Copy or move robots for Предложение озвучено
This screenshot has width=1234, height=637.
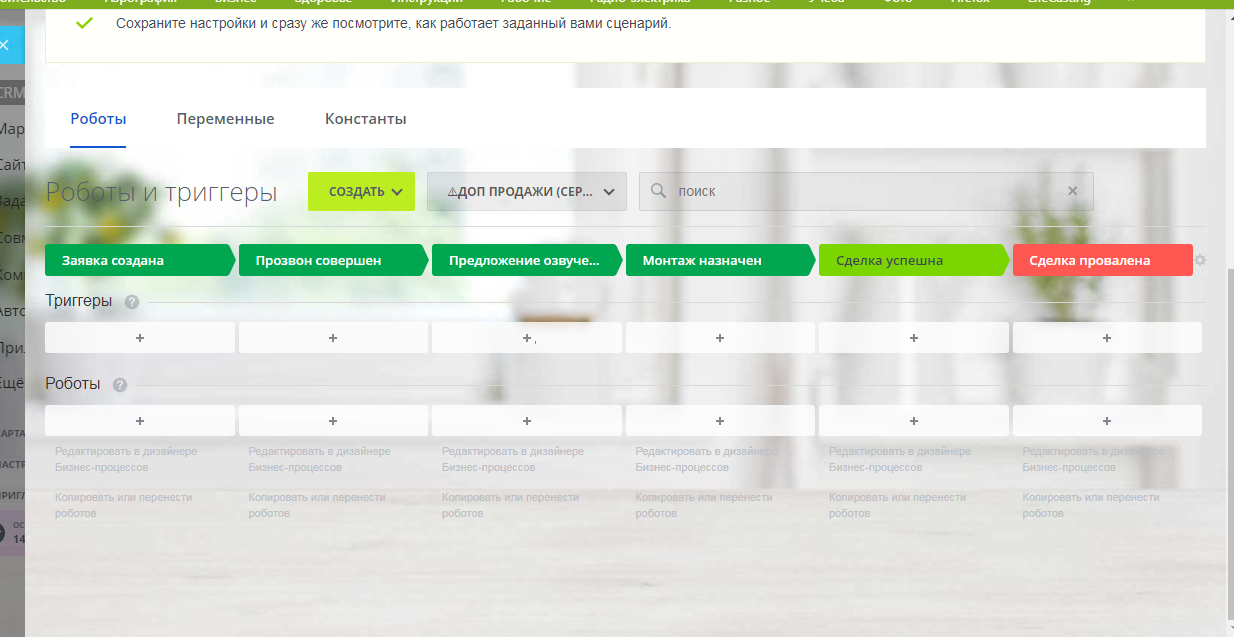(510, 505)
